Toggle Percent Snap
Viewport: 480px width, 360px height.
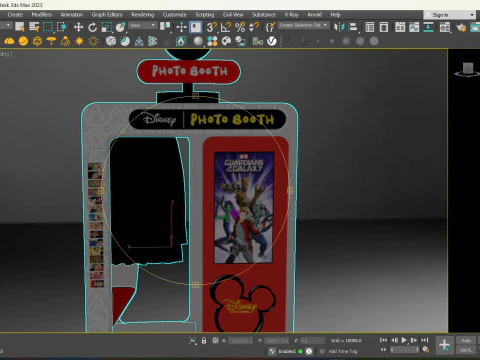[x=240, y=27]
